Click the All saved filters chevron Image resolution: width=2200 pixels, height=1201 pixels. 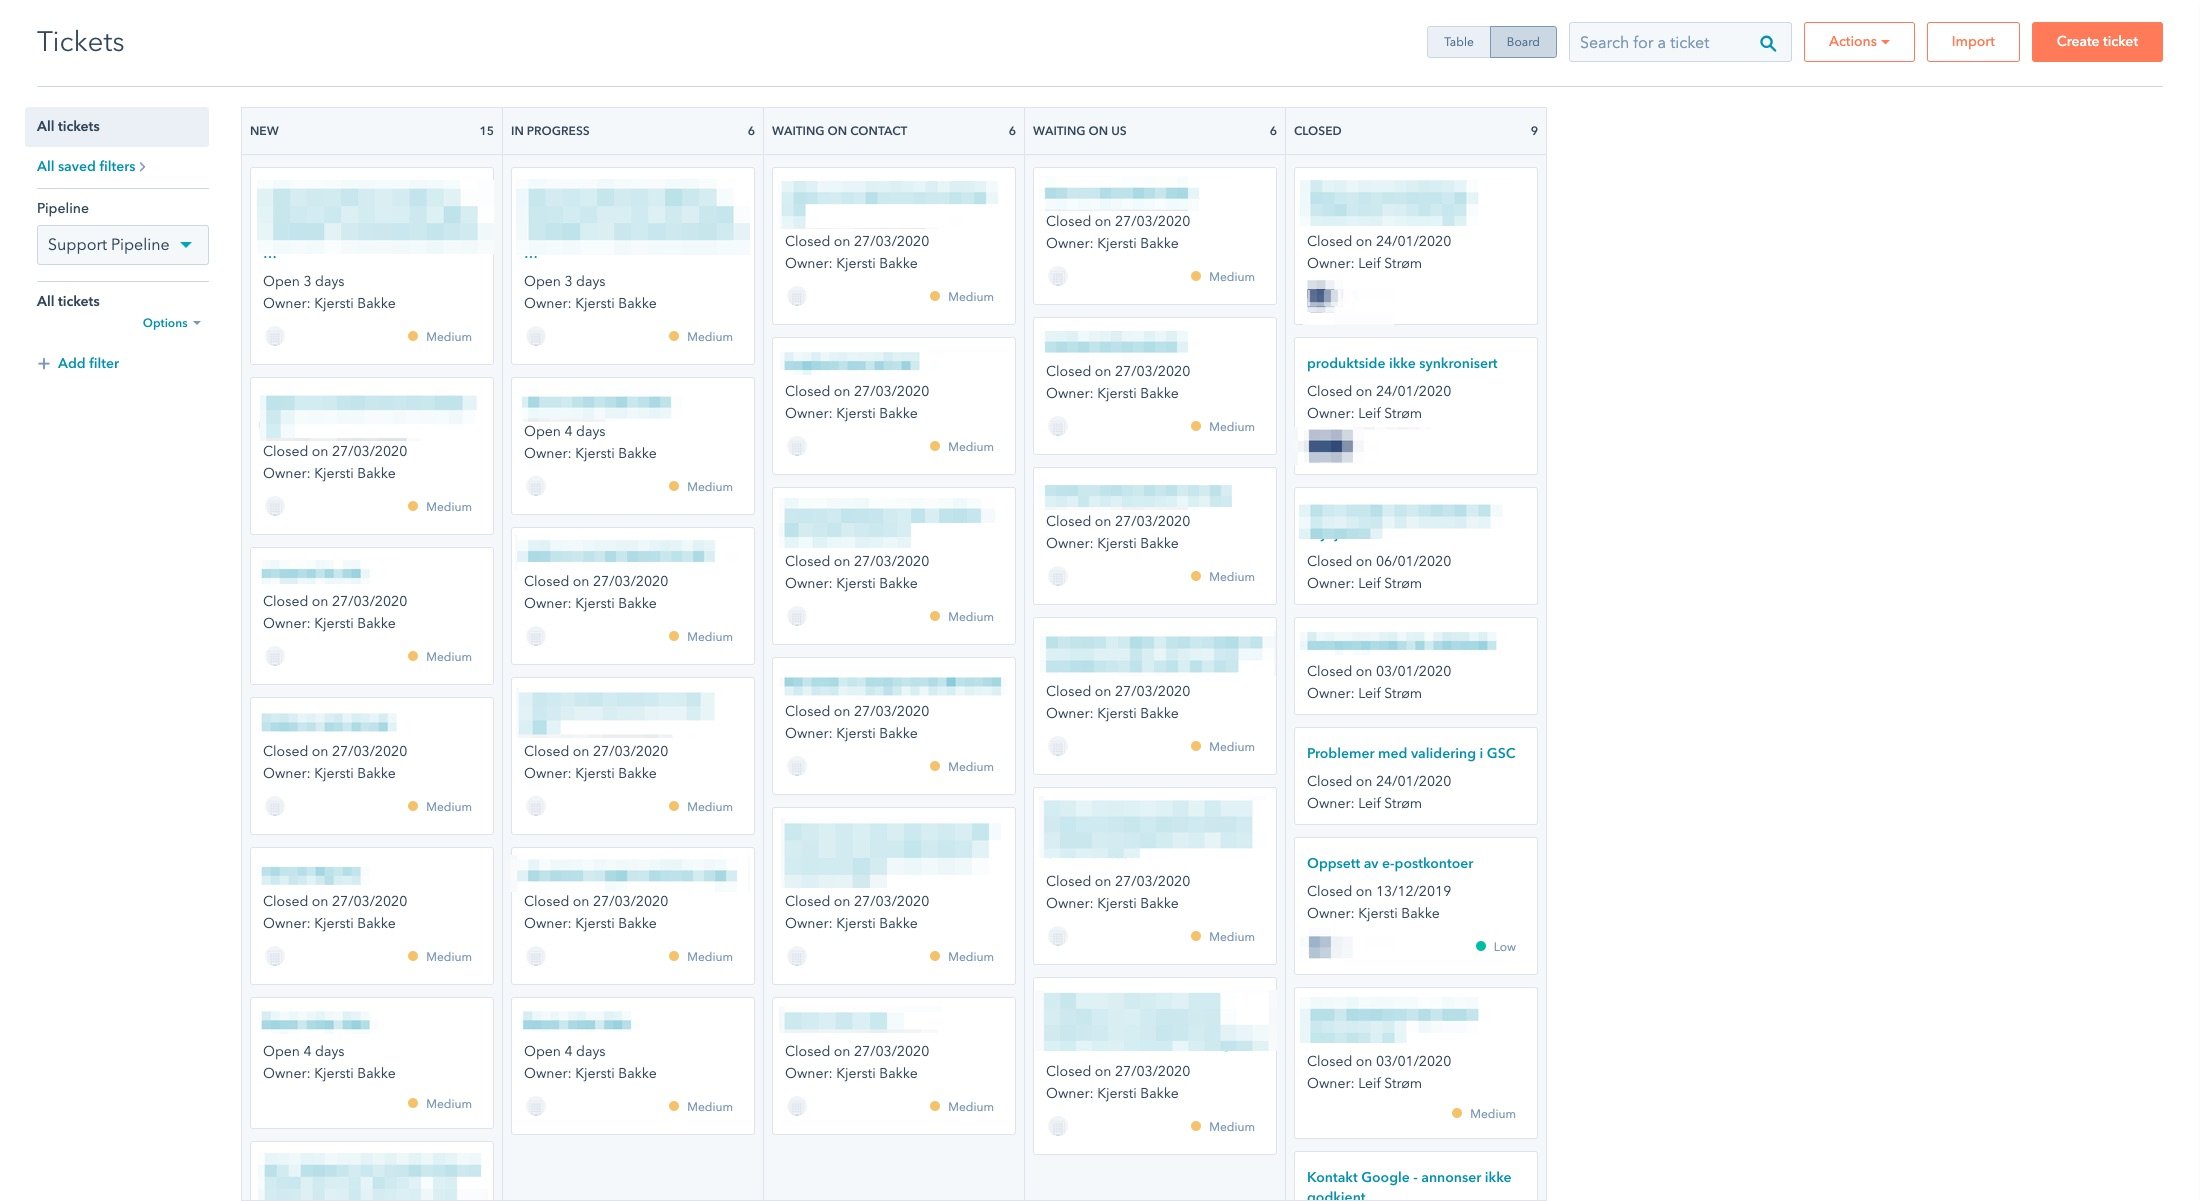click(143, 166)
